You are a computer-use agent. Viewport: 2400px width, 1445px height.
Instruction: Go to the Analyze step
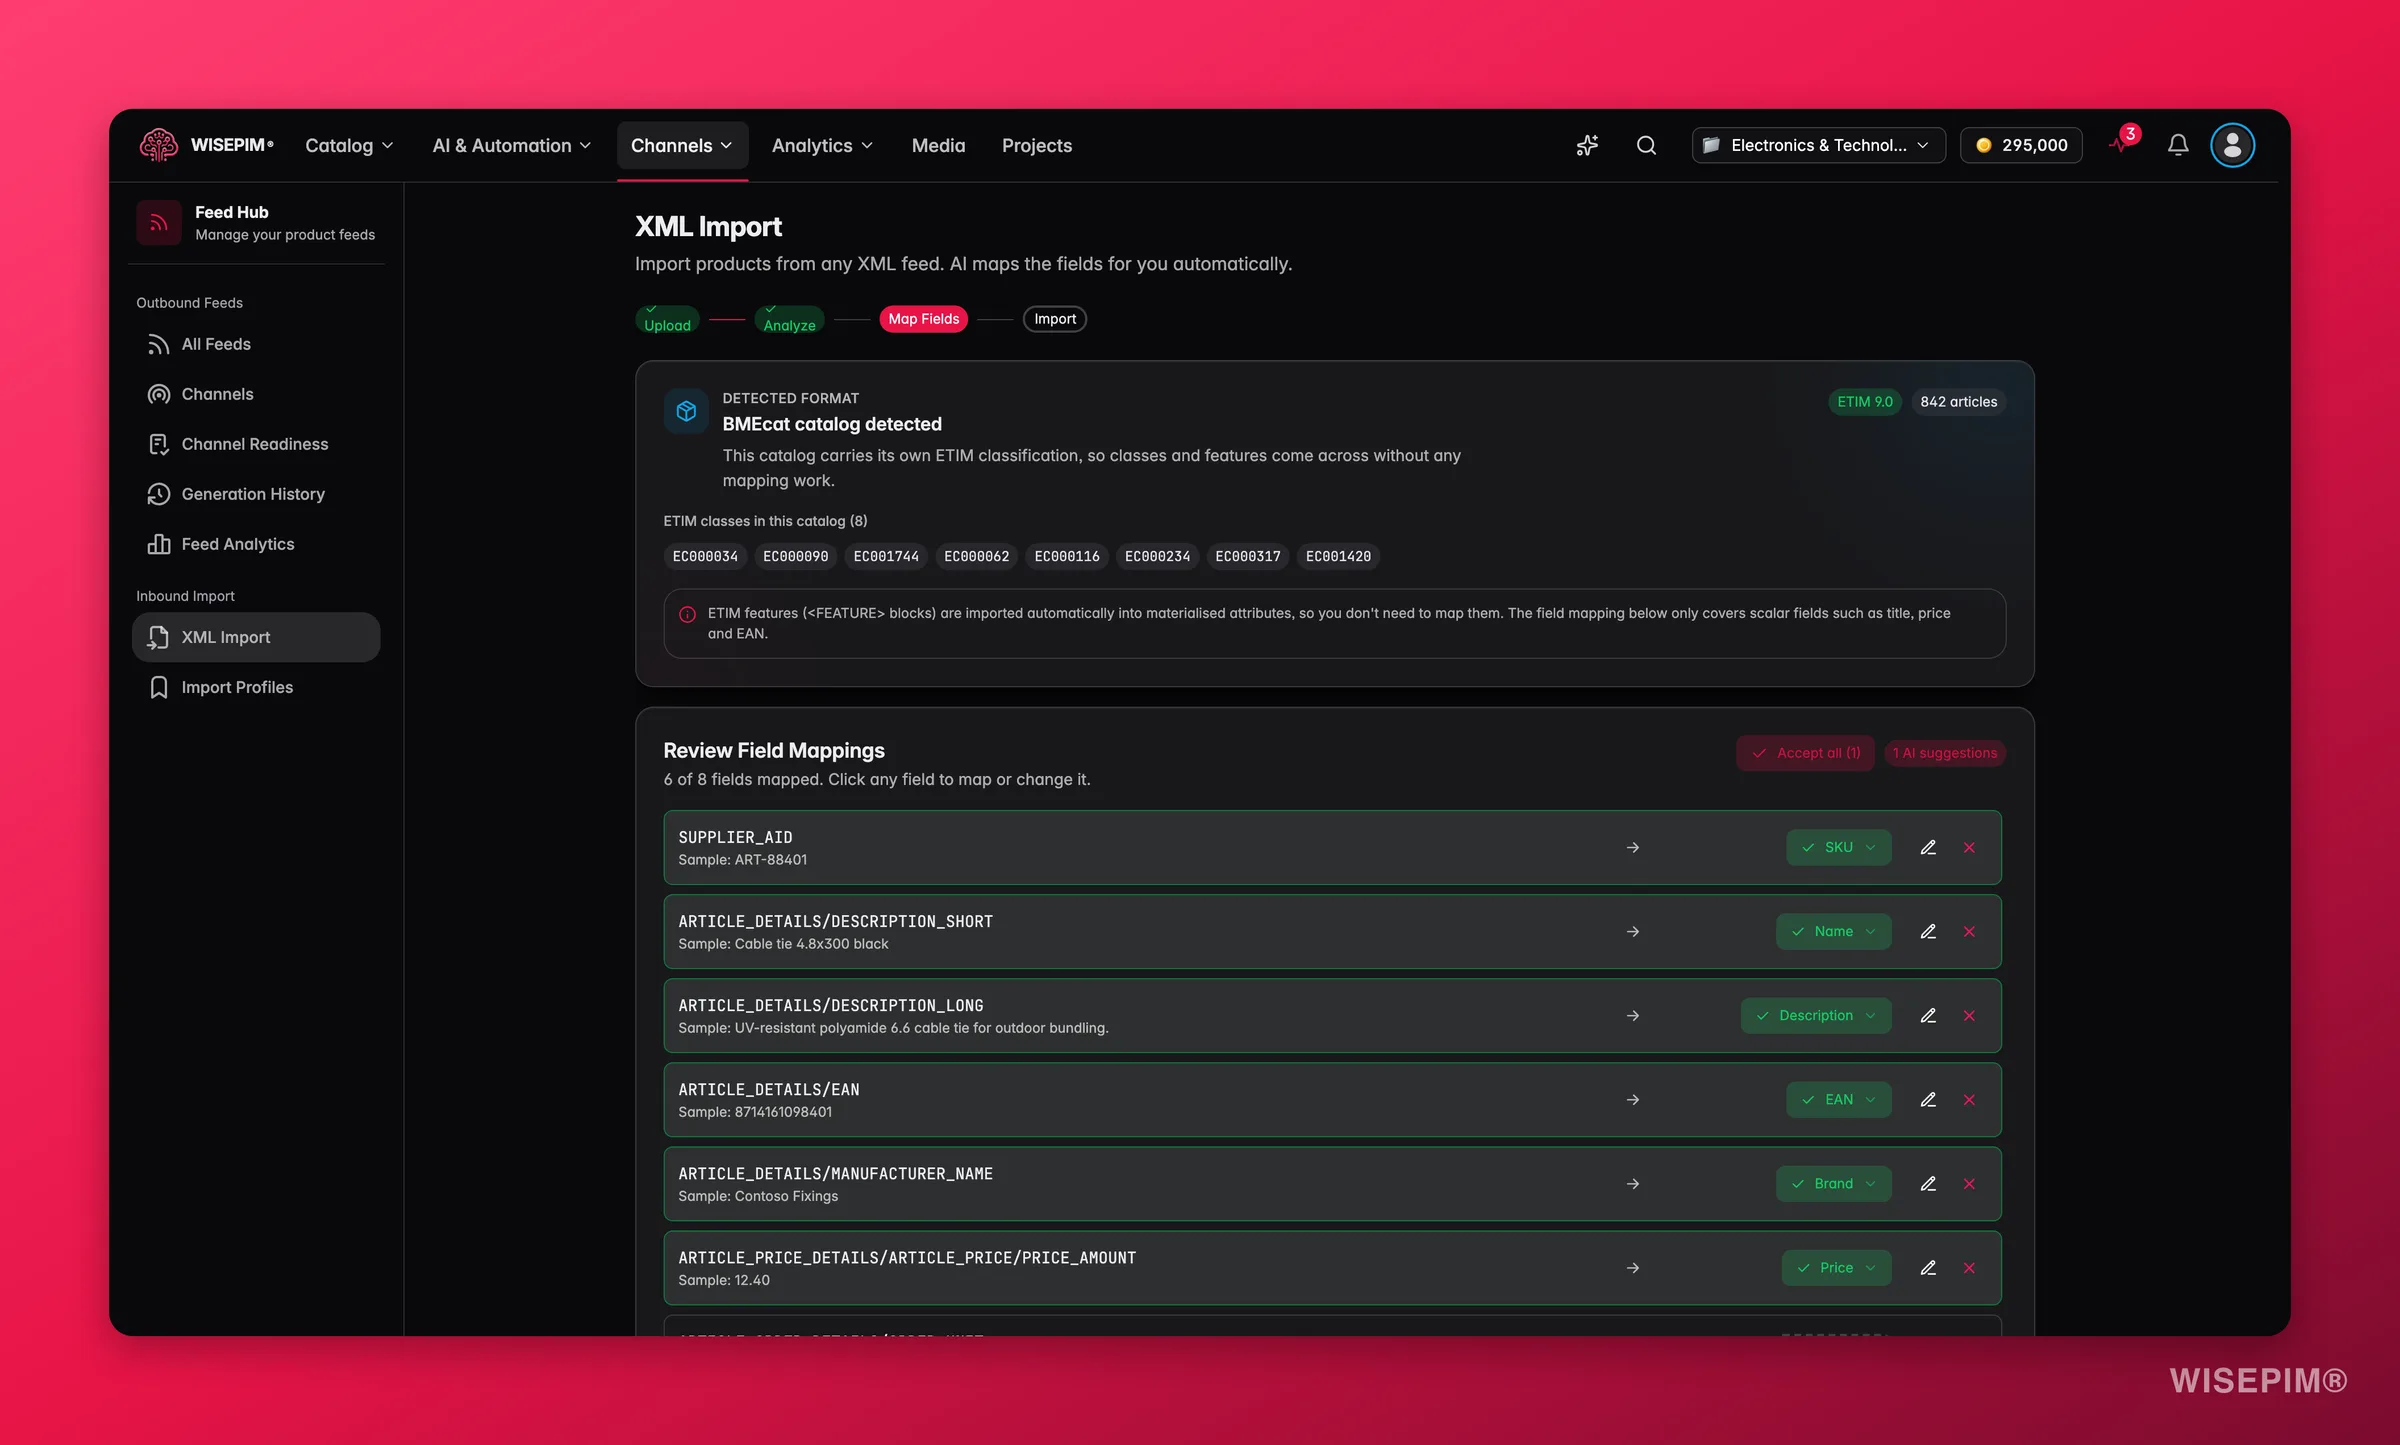(x=789, y=319)
